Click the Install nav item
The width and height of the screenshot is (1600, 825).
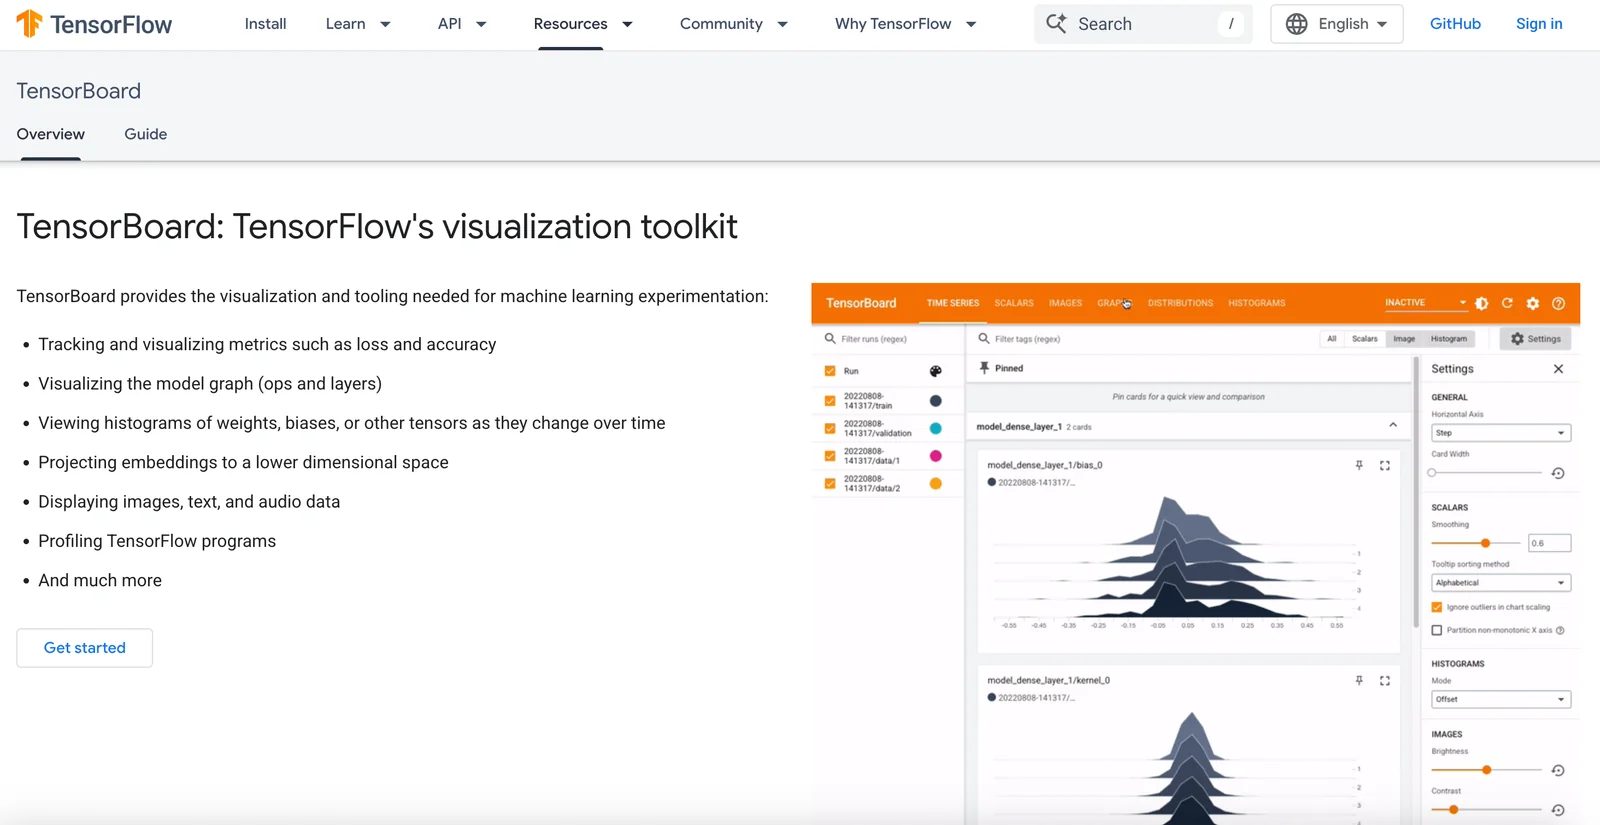[265, 24]
